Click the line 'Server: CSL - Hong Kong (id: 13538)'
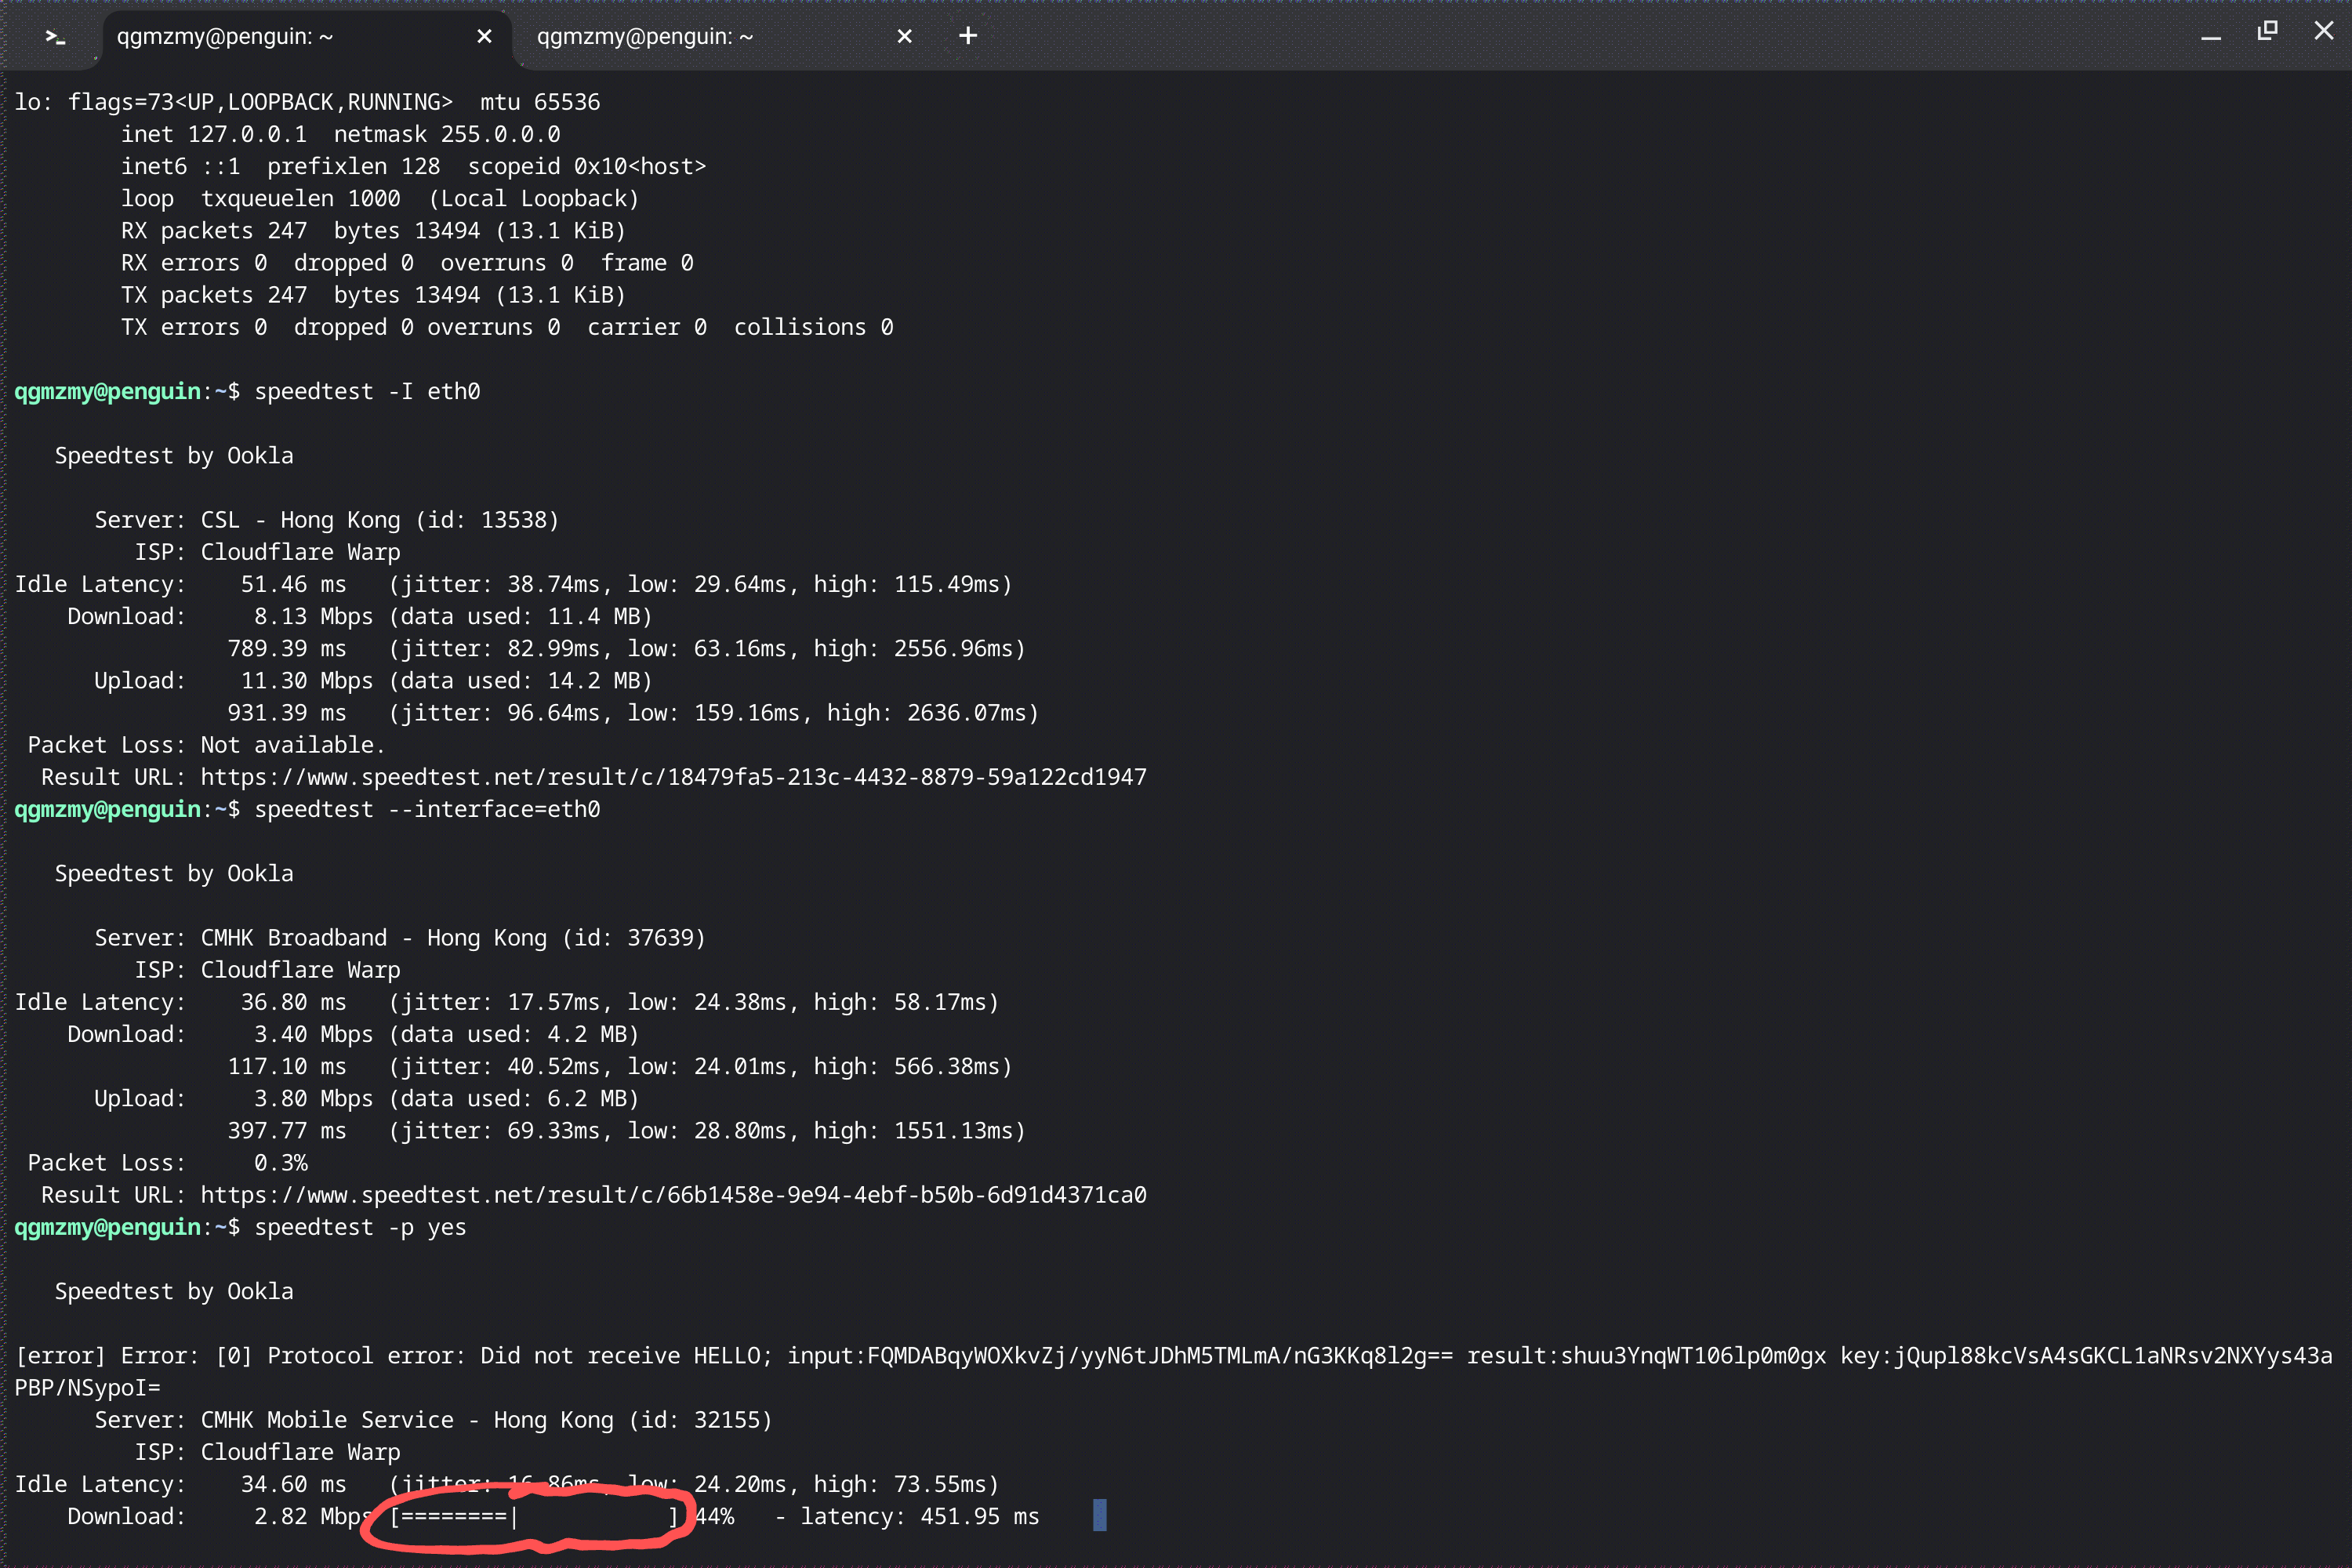The height and width of the screenshot is (1568, 2352). [326, 520]
